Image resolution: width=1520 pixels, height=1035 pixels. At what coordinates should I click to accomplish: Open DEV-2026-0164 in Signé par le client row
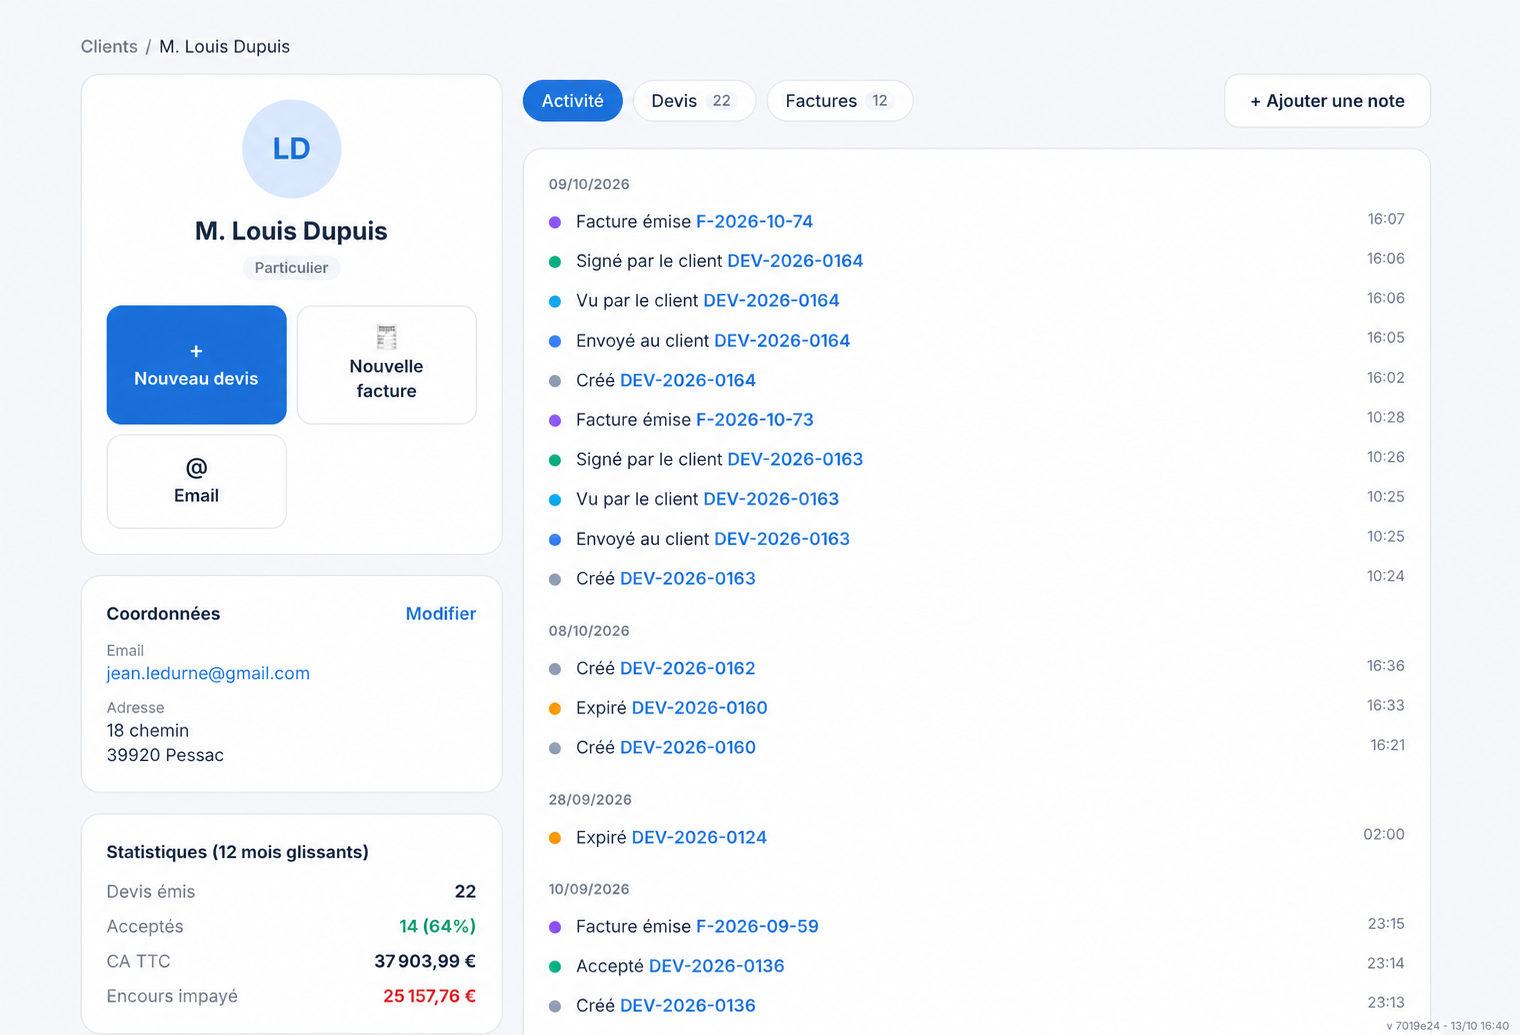(795, 261)
